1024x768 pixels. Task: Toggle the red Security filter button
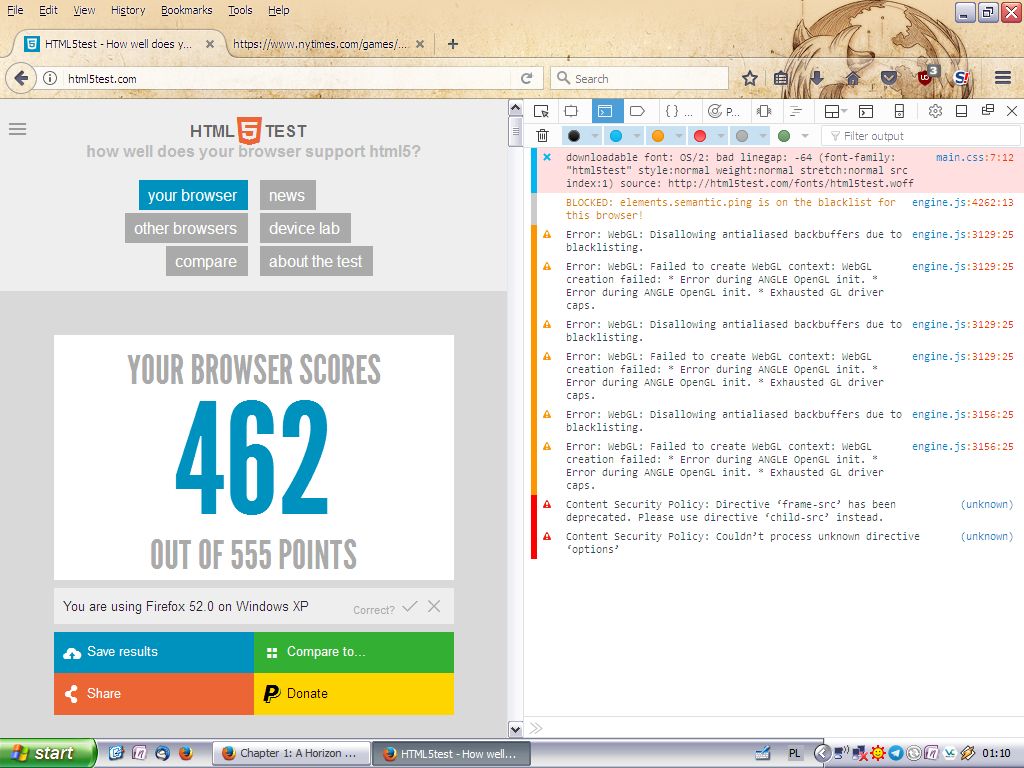coord(699,136)
